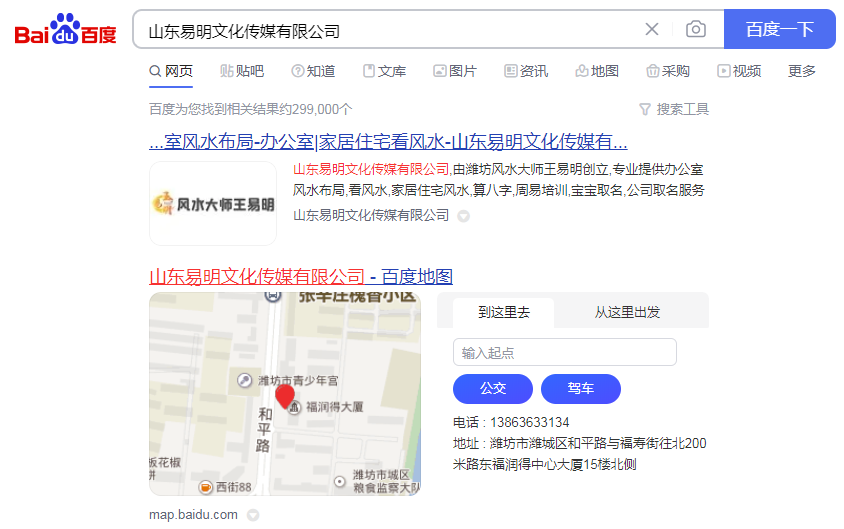The height and width of the screenshot is (529, 844).
Task: Expand arrow next to map.baidu.com
Action: [x=253, y=516]
